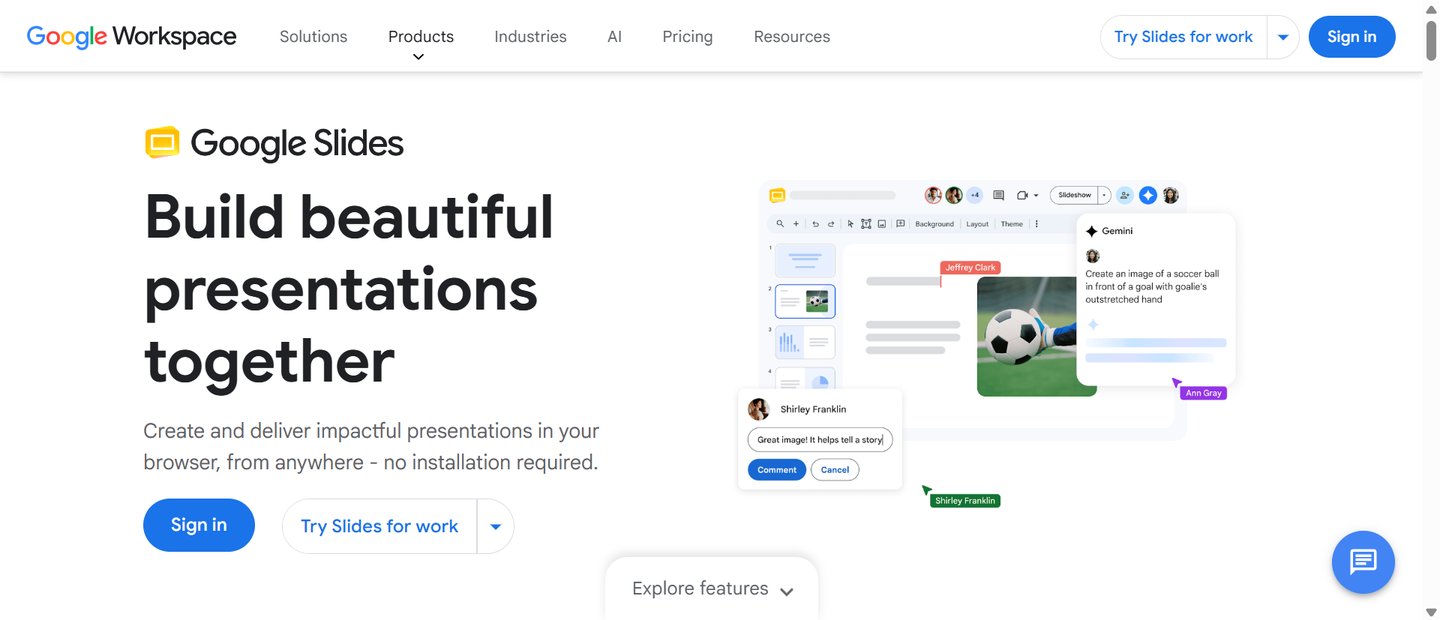Viewport: 1440px width, 620px height.
Task: Open dropdown arrow beside header Try Slides for work
Action: pyautogui.click(x=1283, y=37)
